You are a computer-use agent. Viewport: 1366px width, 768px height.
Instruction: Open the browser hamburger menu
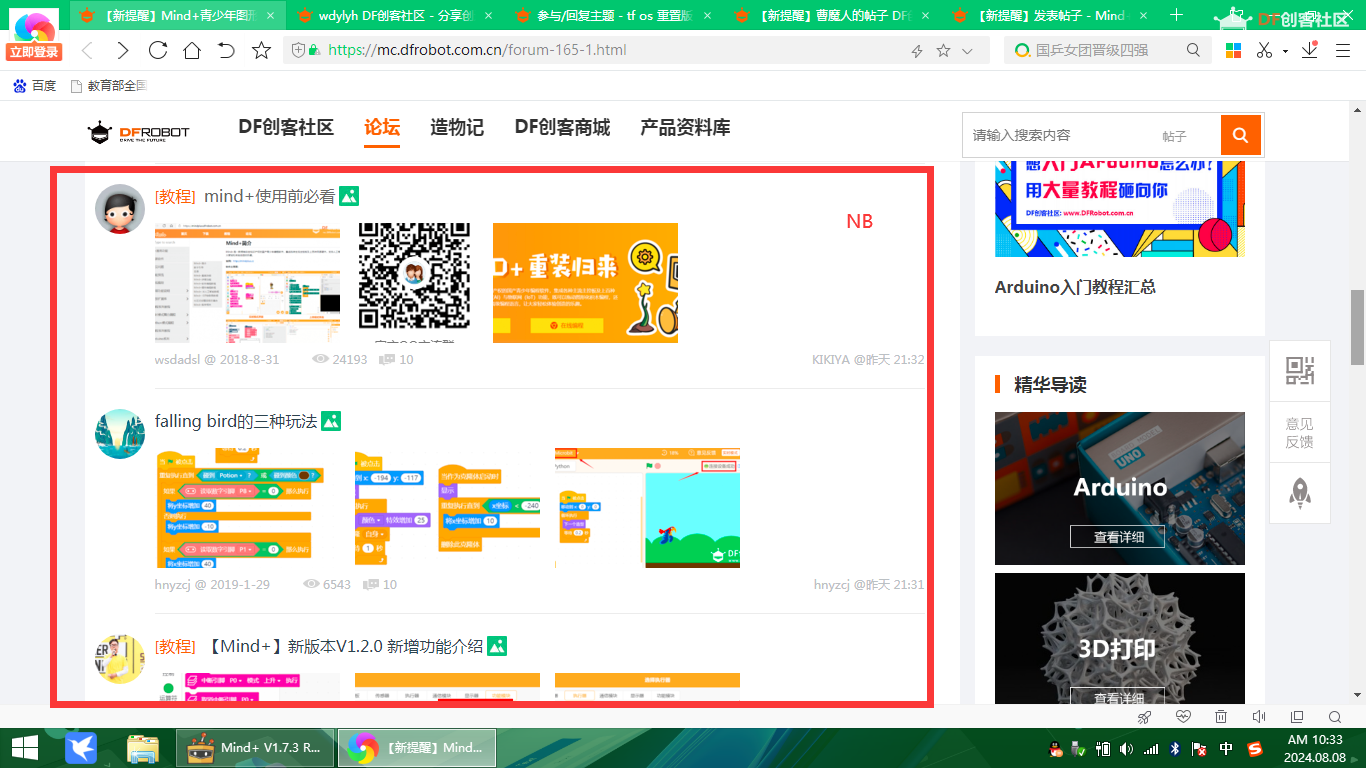[1344, 50]
